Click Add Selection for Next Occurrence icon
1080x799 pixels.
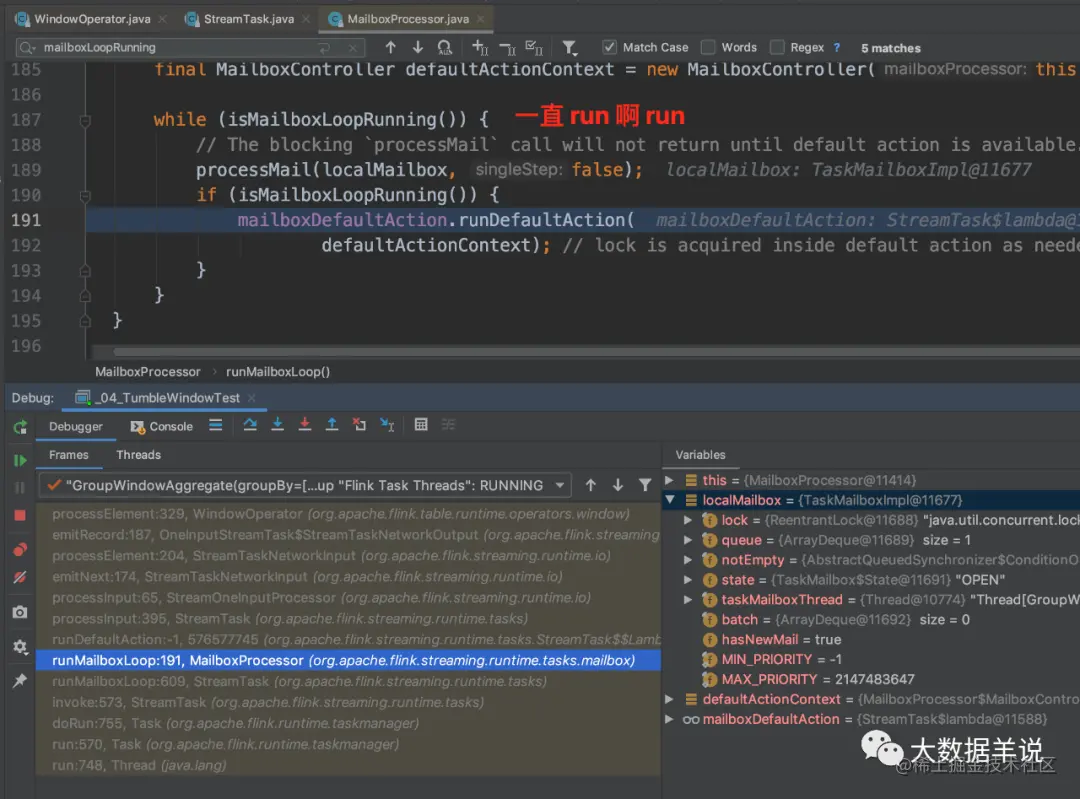click(x=480, y=48)
